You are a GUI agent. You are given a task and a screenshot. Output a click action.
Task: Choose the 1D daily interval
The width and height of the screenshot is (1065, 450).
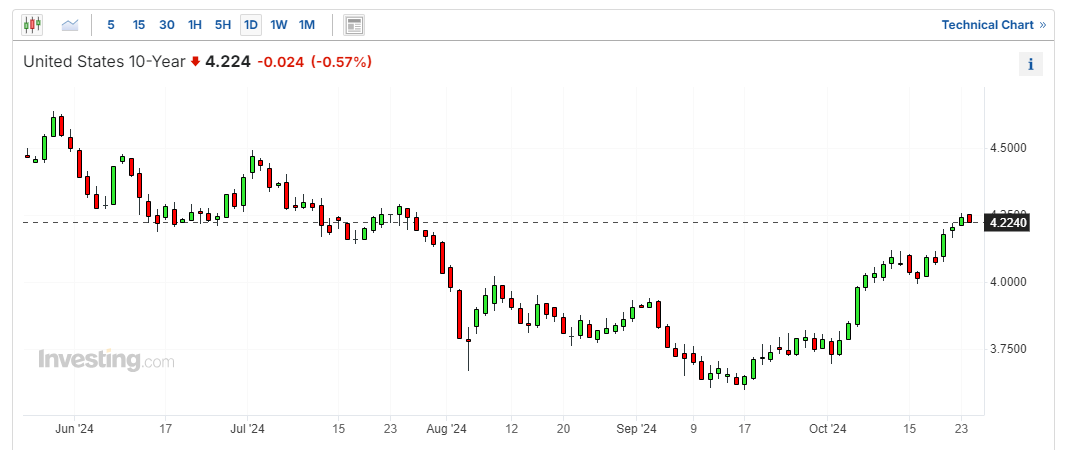251,25
